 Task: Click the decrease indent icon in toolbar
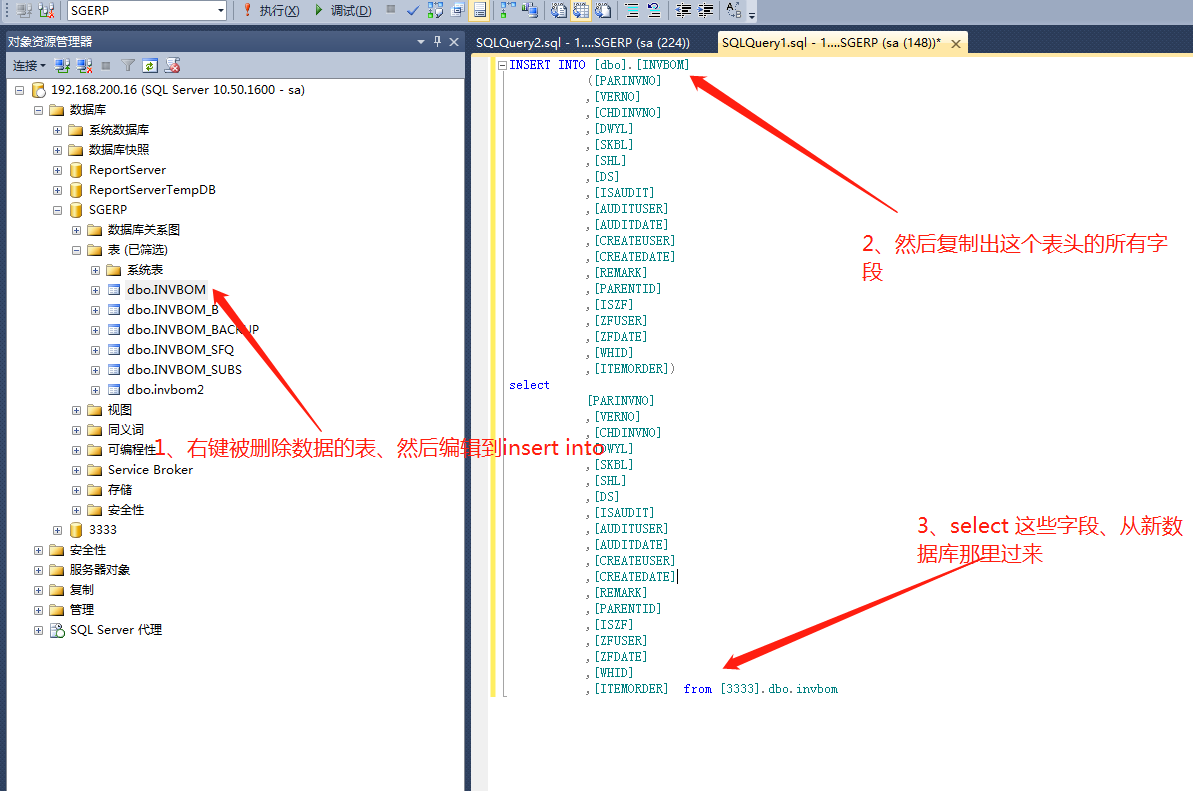click(683, 11)
